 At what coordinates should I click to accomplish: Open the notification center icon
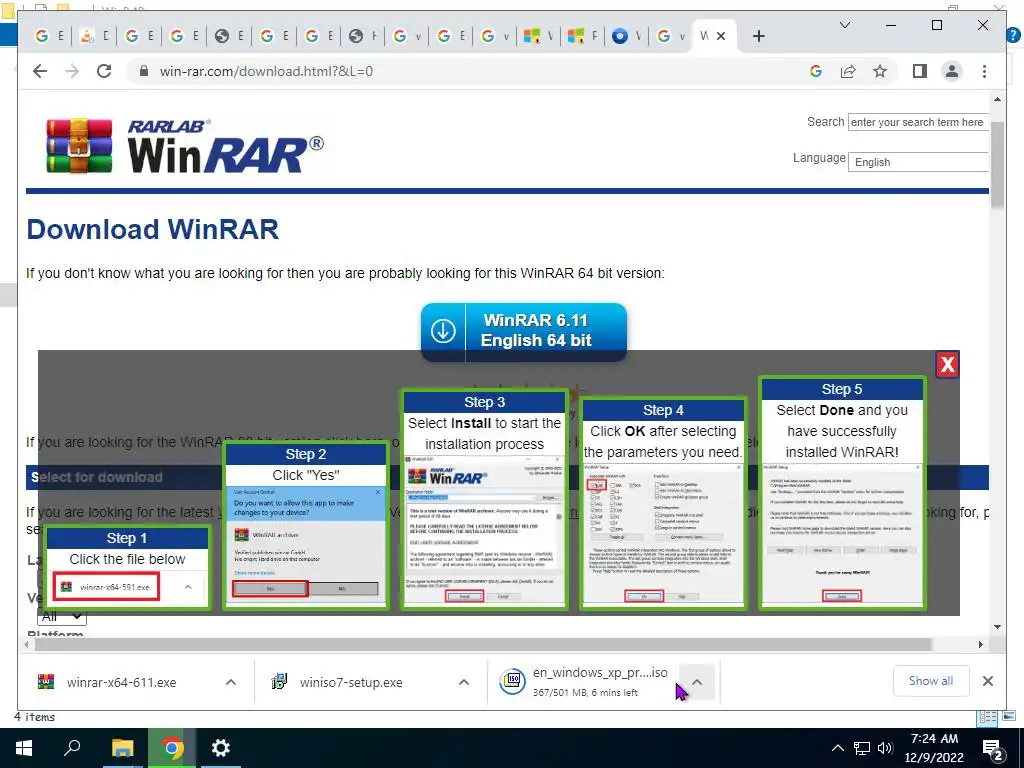click(x=993, y=749)
